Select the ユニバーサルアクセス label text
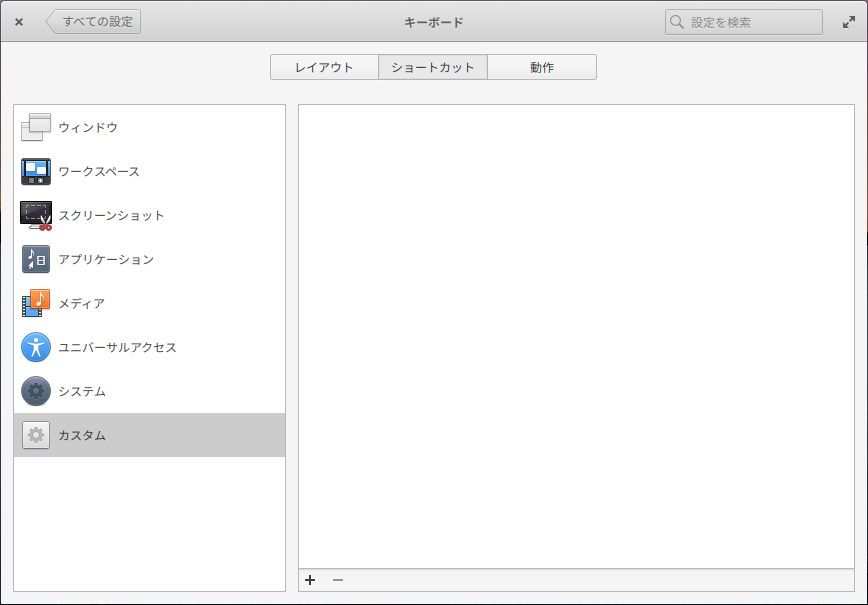Viewport: 868px width, 605px height. click(117, 347)
